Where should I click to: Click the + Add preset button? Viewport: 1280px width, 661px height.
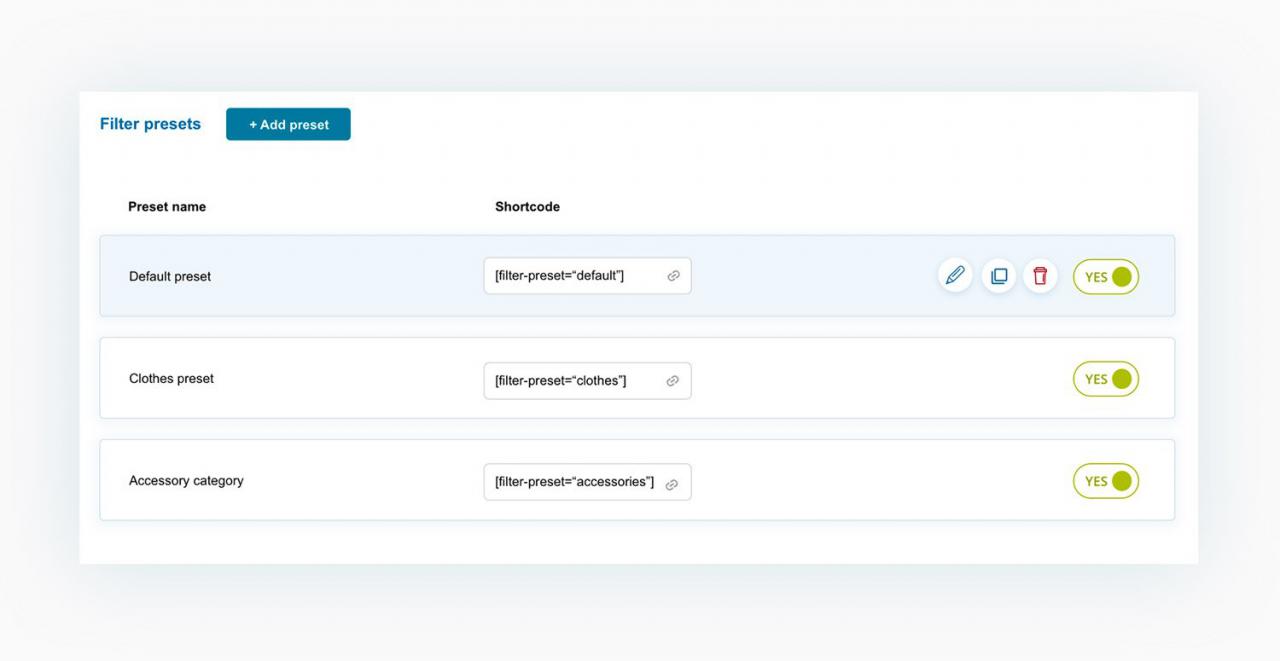(288, 124)
